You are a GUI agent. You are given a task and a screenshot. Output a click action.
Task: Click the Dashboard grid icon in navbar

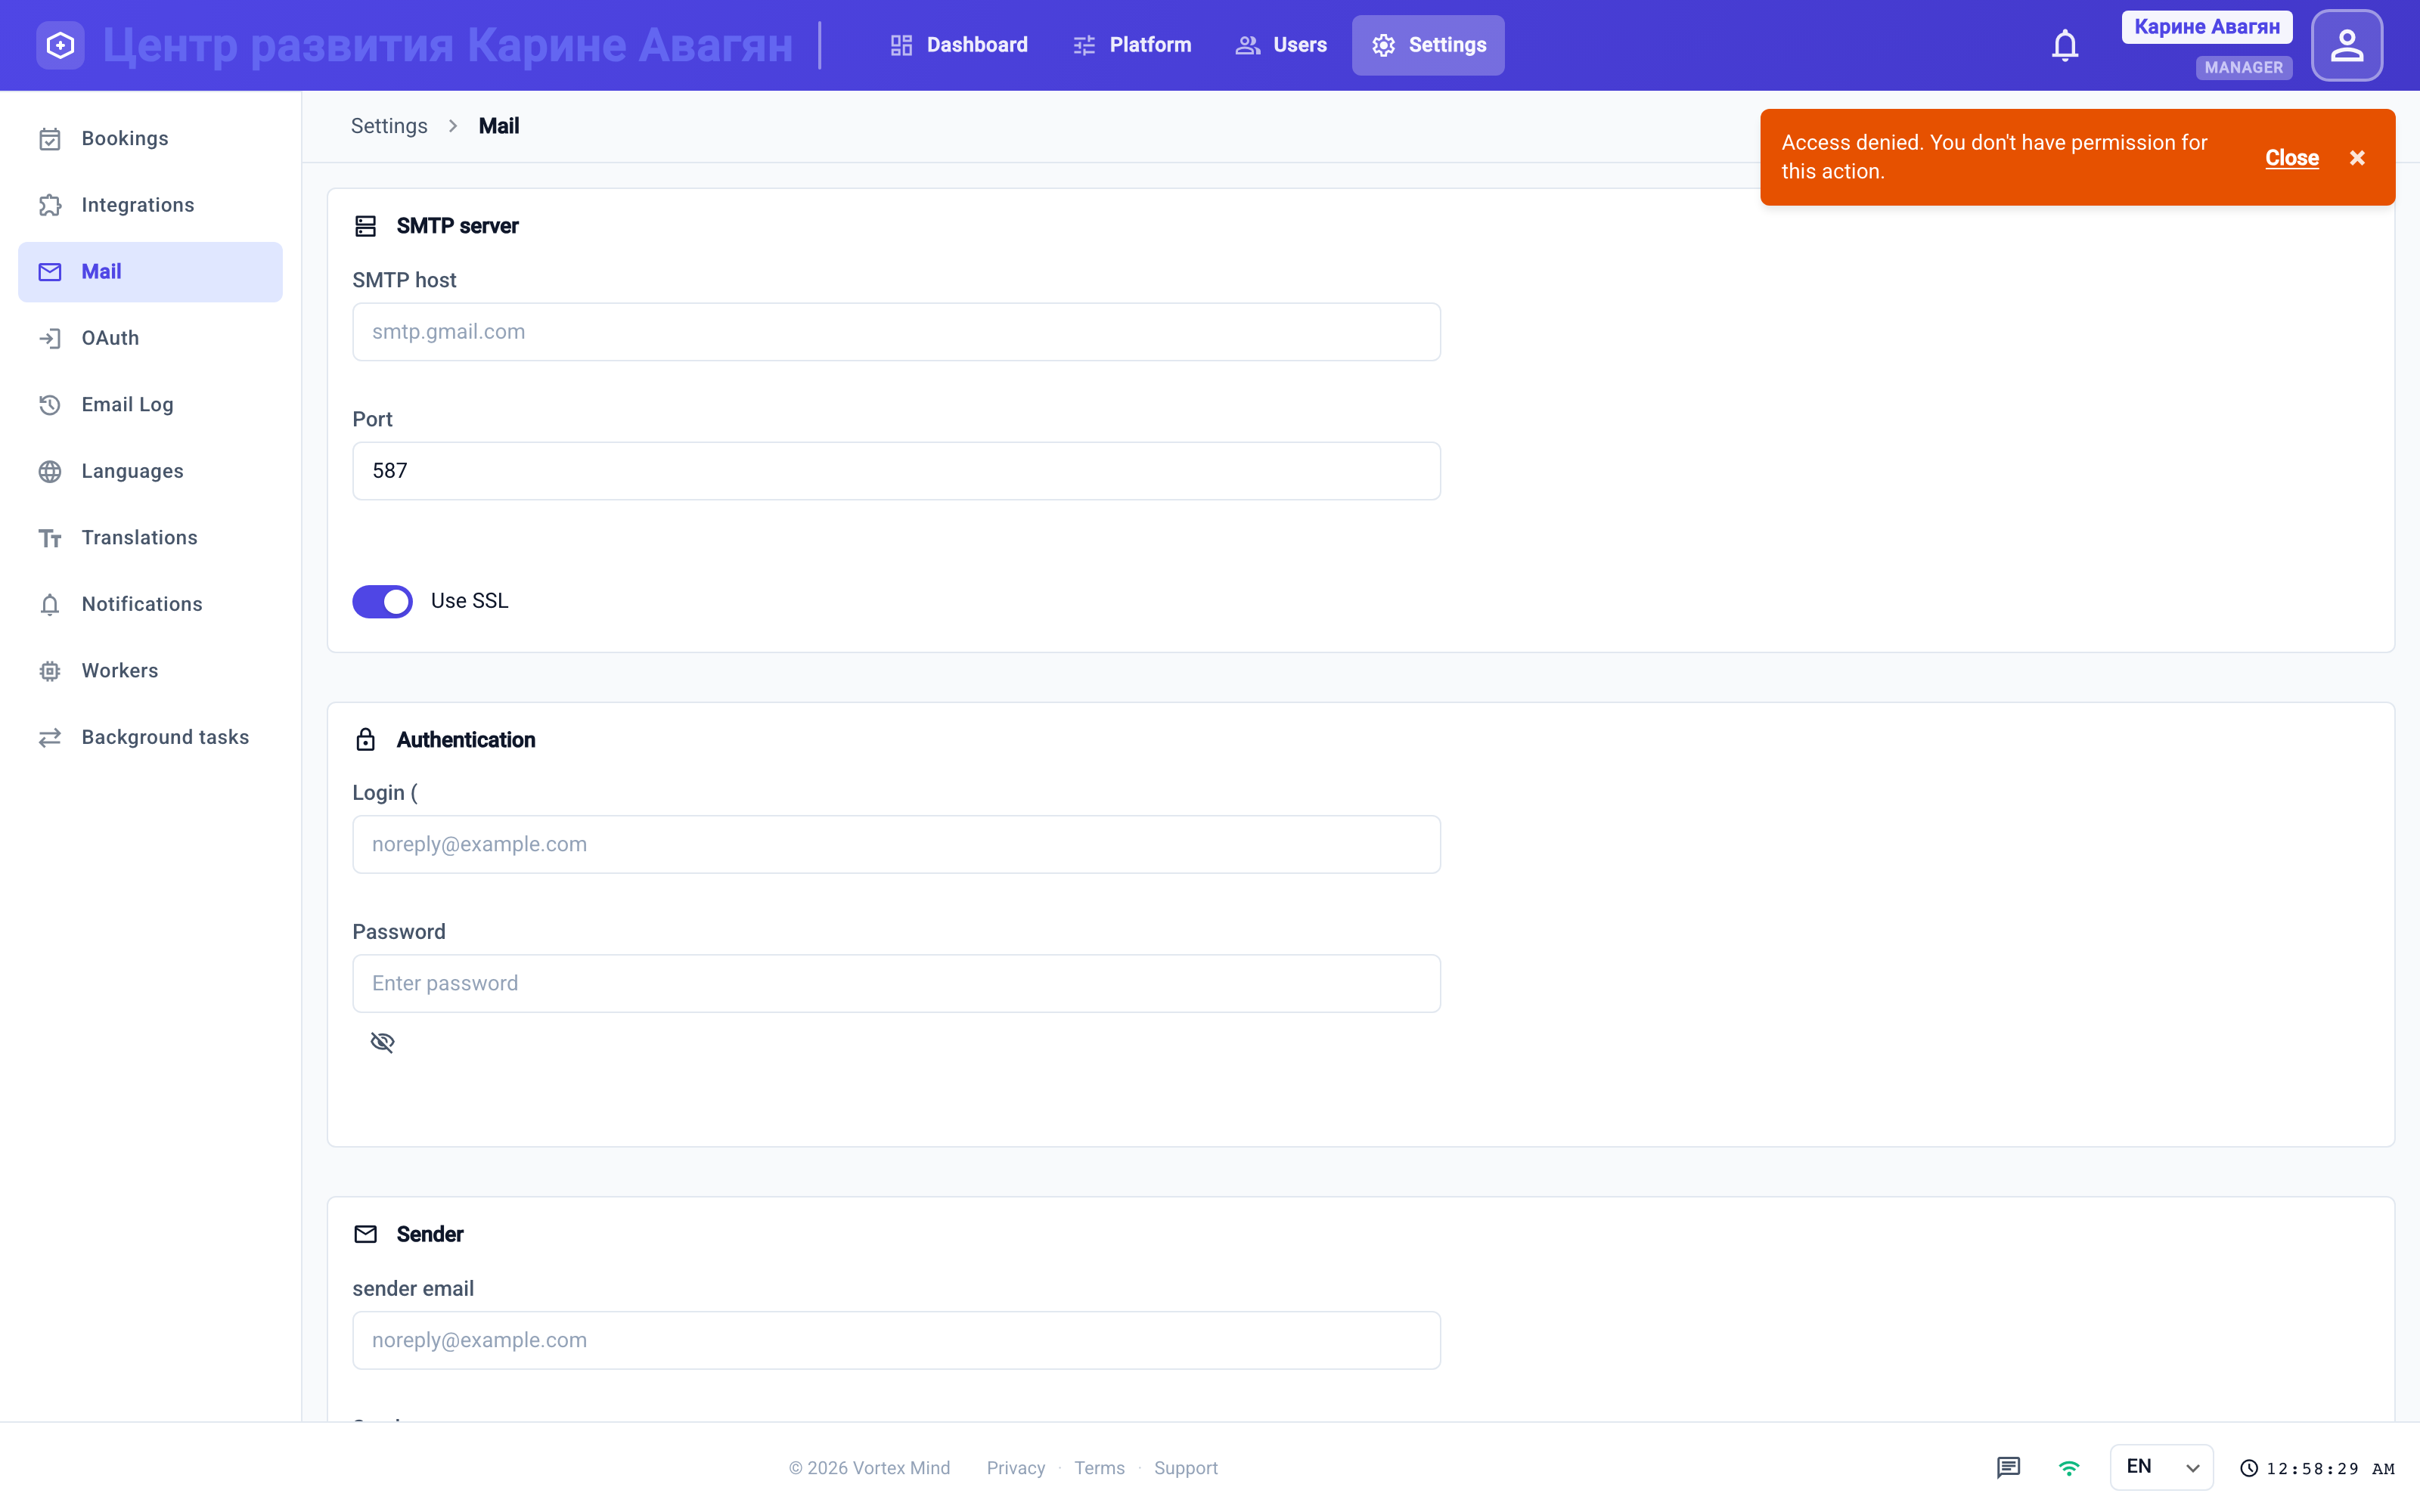(x=901, y=45)
